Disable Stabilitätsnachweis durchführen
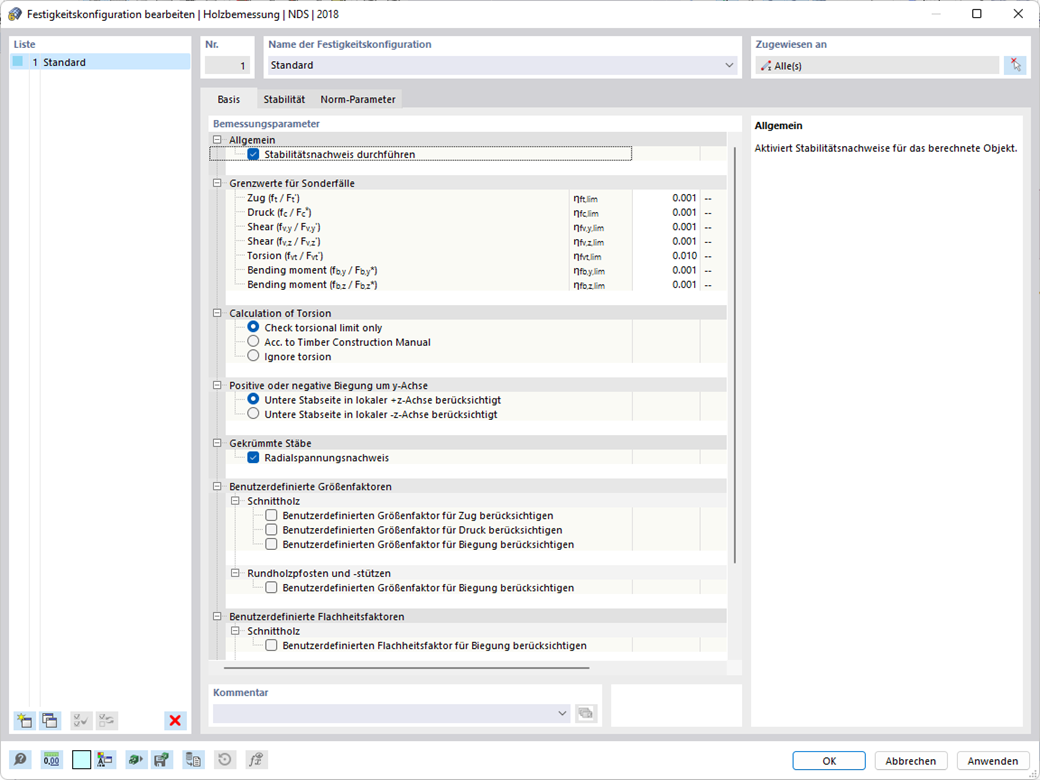 tap(250, 154)
